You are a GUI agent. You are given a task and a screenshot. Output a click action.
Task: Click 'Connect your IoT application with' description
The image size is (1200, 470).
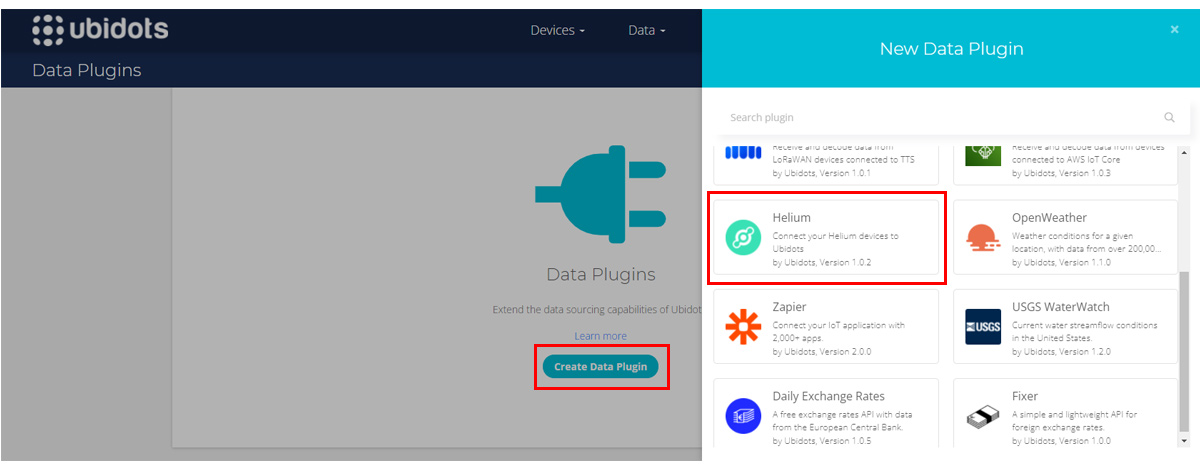point(839,325)
